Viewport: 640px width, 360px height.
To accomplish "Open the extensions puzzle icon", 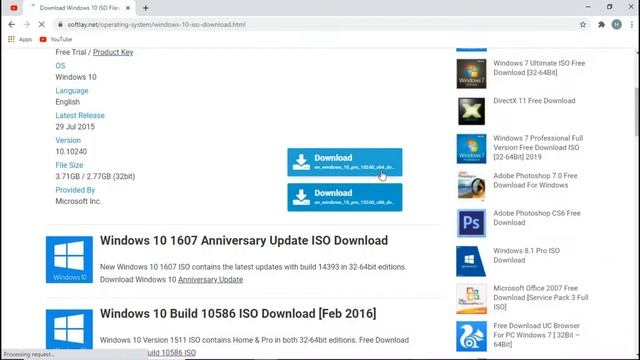I will pos(601,24).
